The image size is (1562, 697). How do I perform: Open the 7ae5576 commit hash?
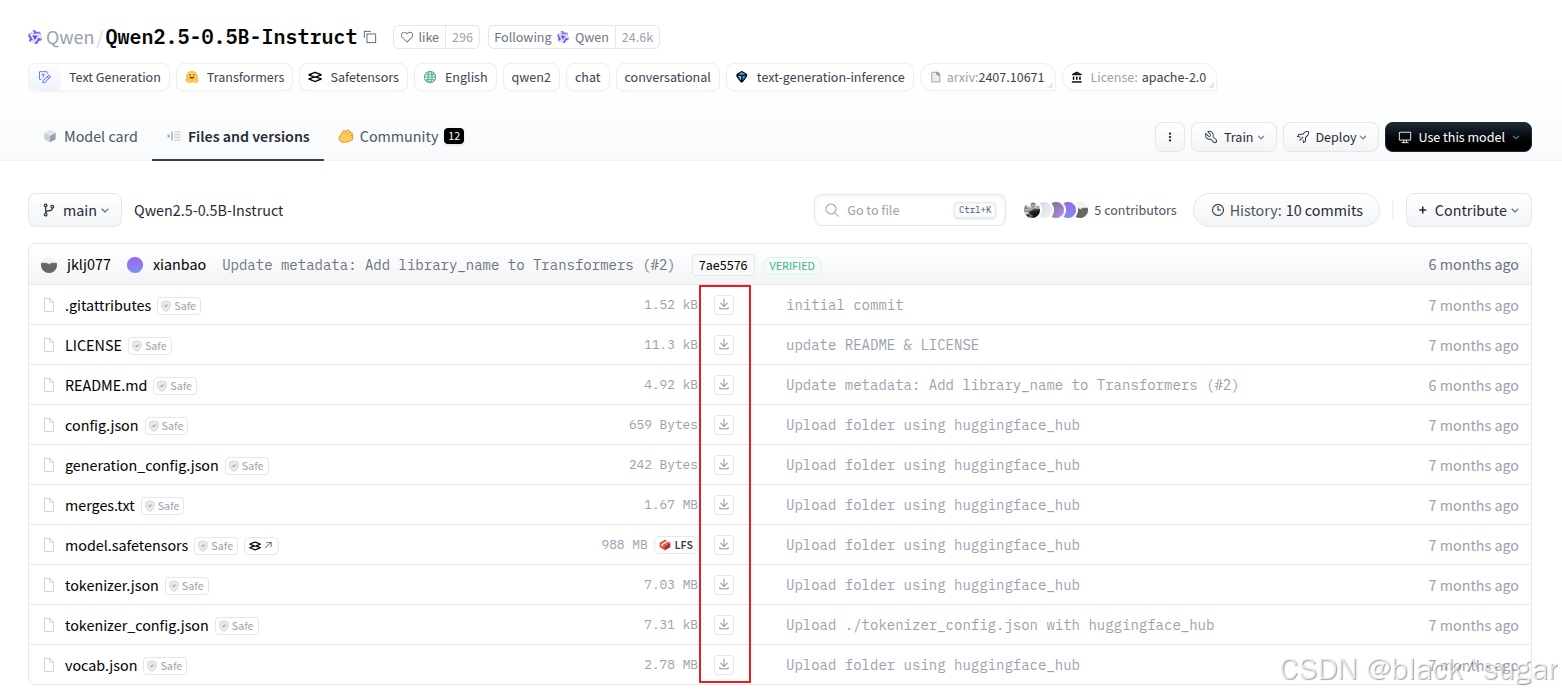coord(723,265)
